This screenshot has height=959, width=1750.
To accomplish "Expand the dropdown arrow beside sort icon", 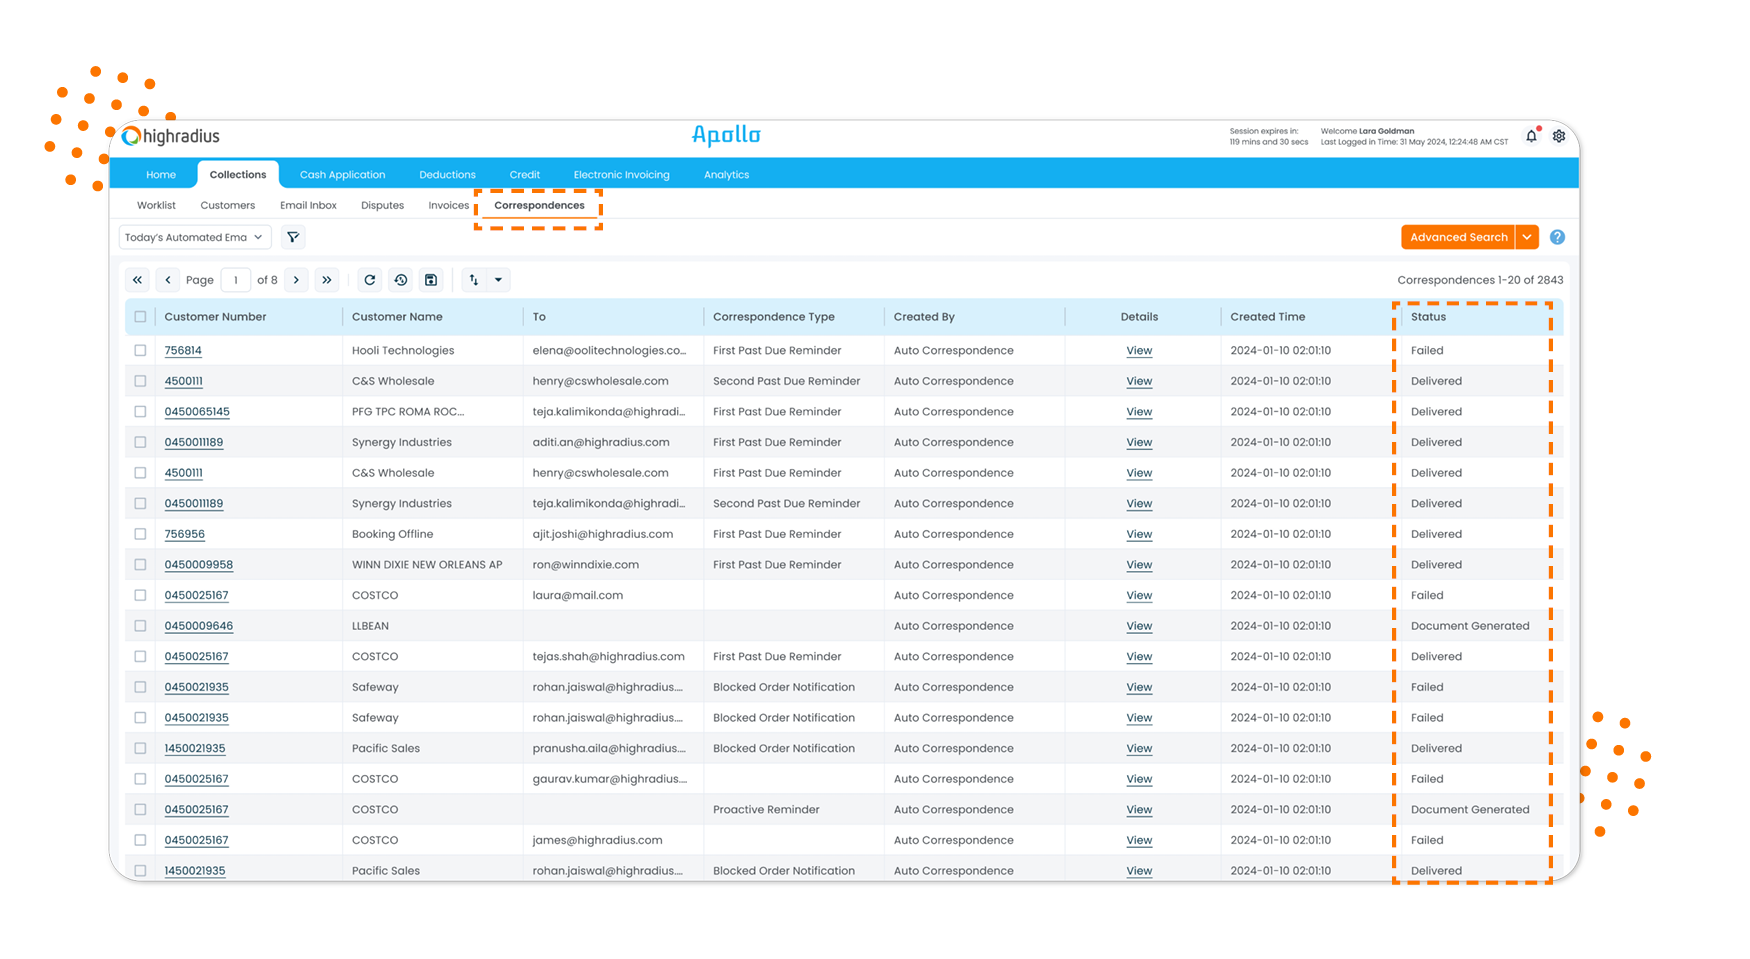I will [x=498, y=280].
